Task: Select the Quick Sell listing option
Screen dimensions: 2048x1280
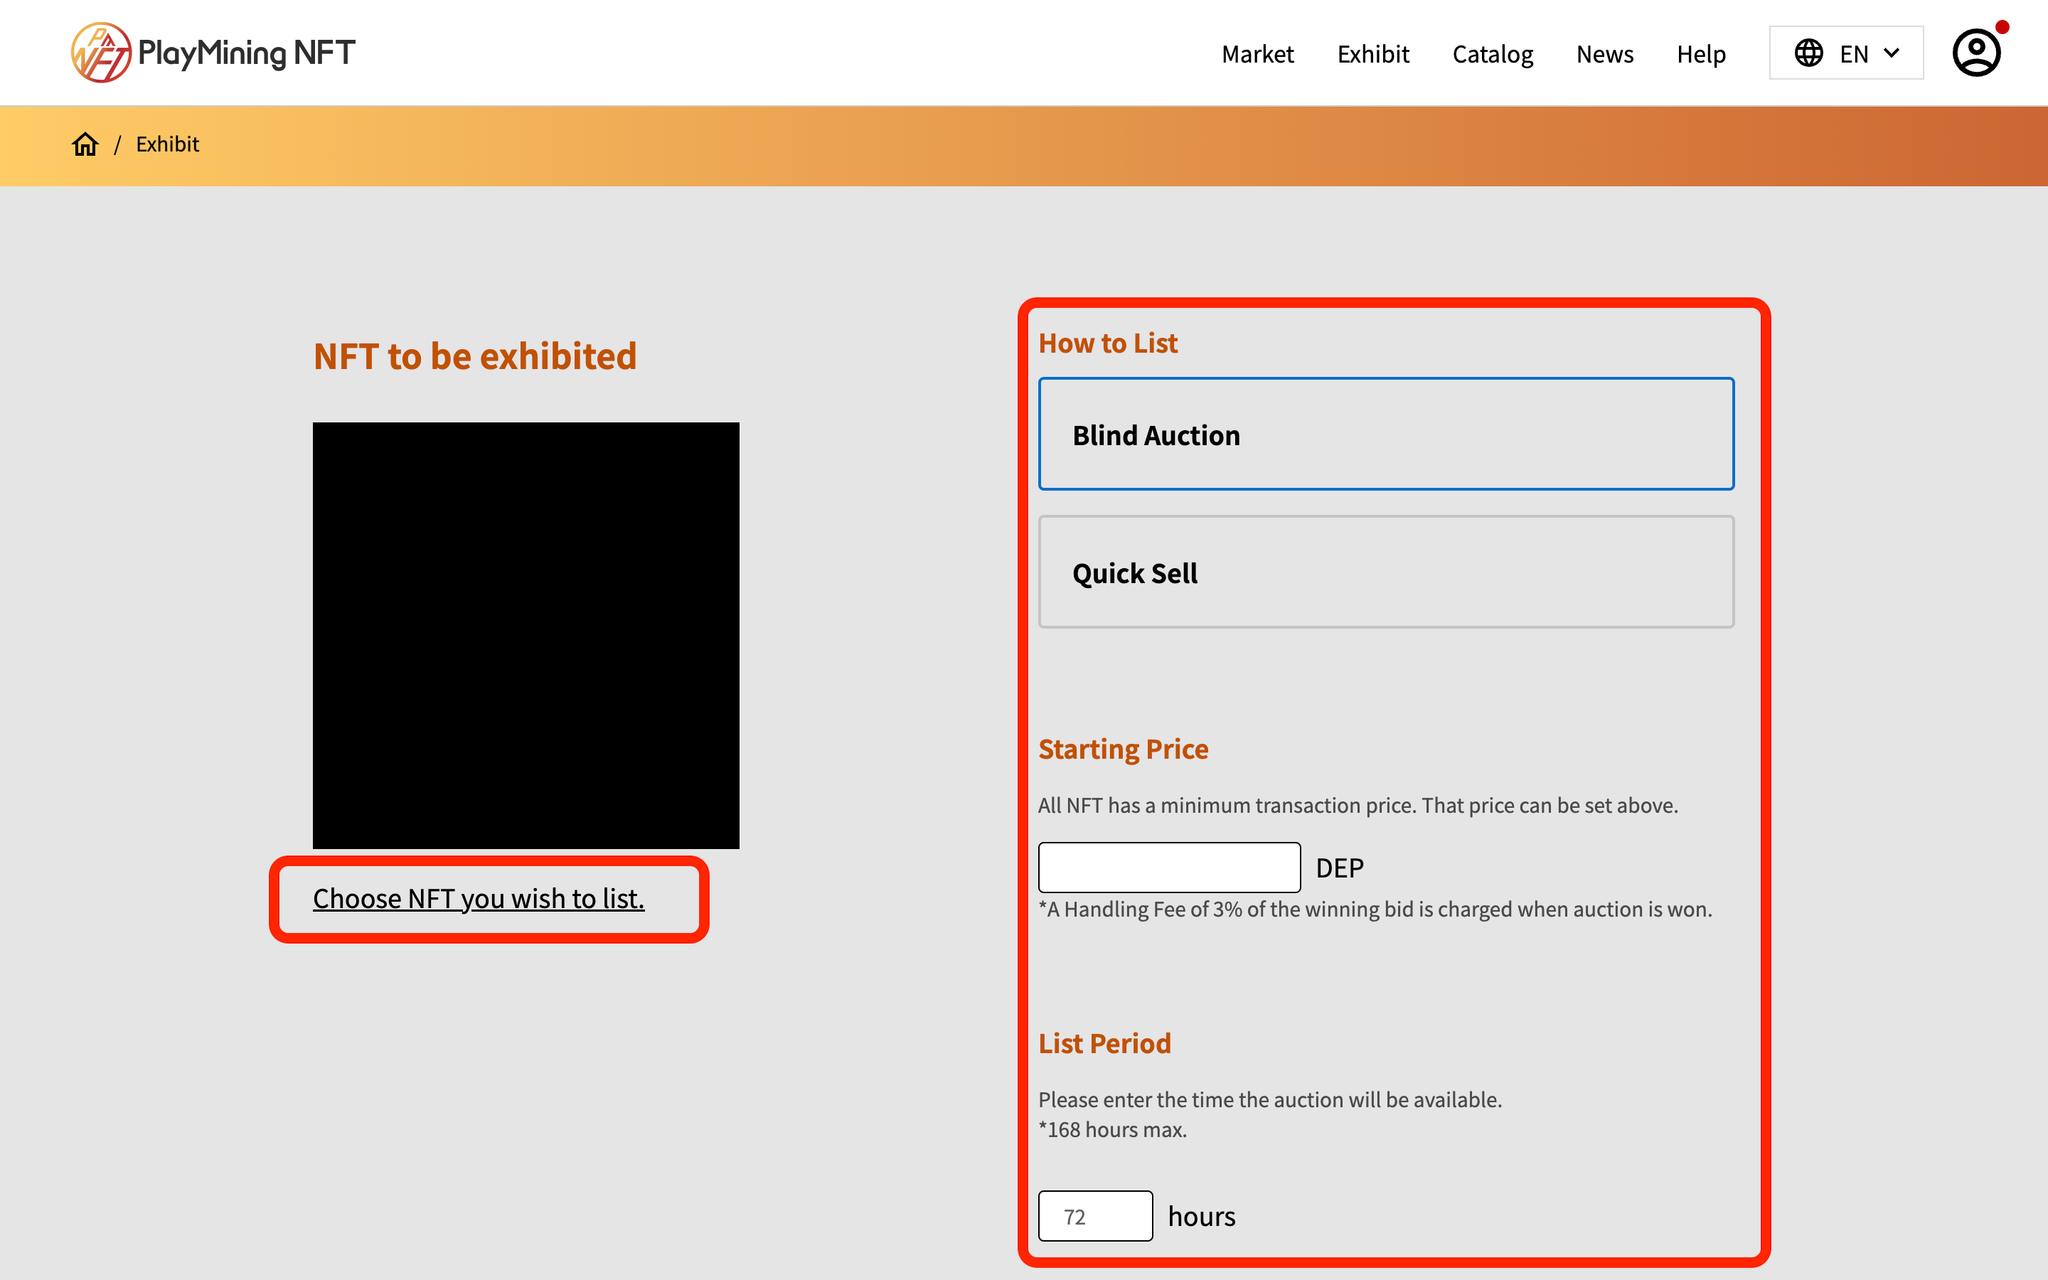Action: coord(1385,572)
